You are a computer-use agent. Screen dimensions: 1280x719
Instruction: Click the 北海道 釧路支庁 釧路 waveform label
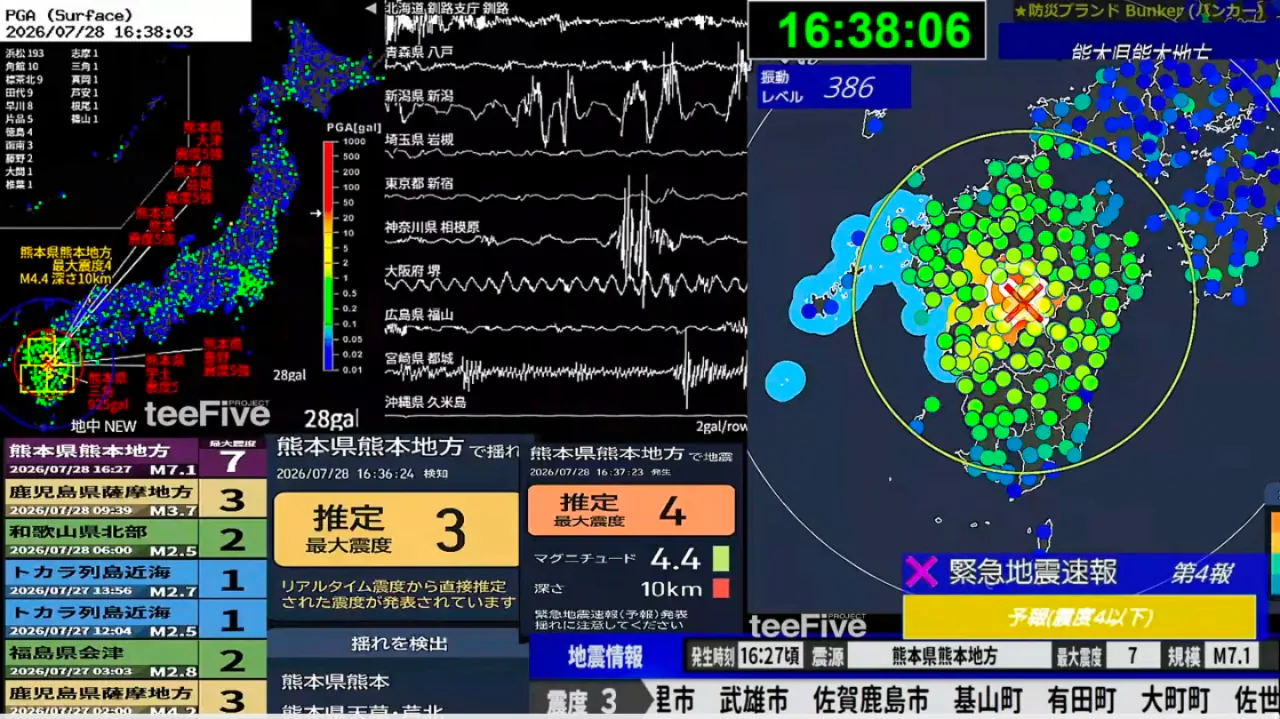[447, 8]
